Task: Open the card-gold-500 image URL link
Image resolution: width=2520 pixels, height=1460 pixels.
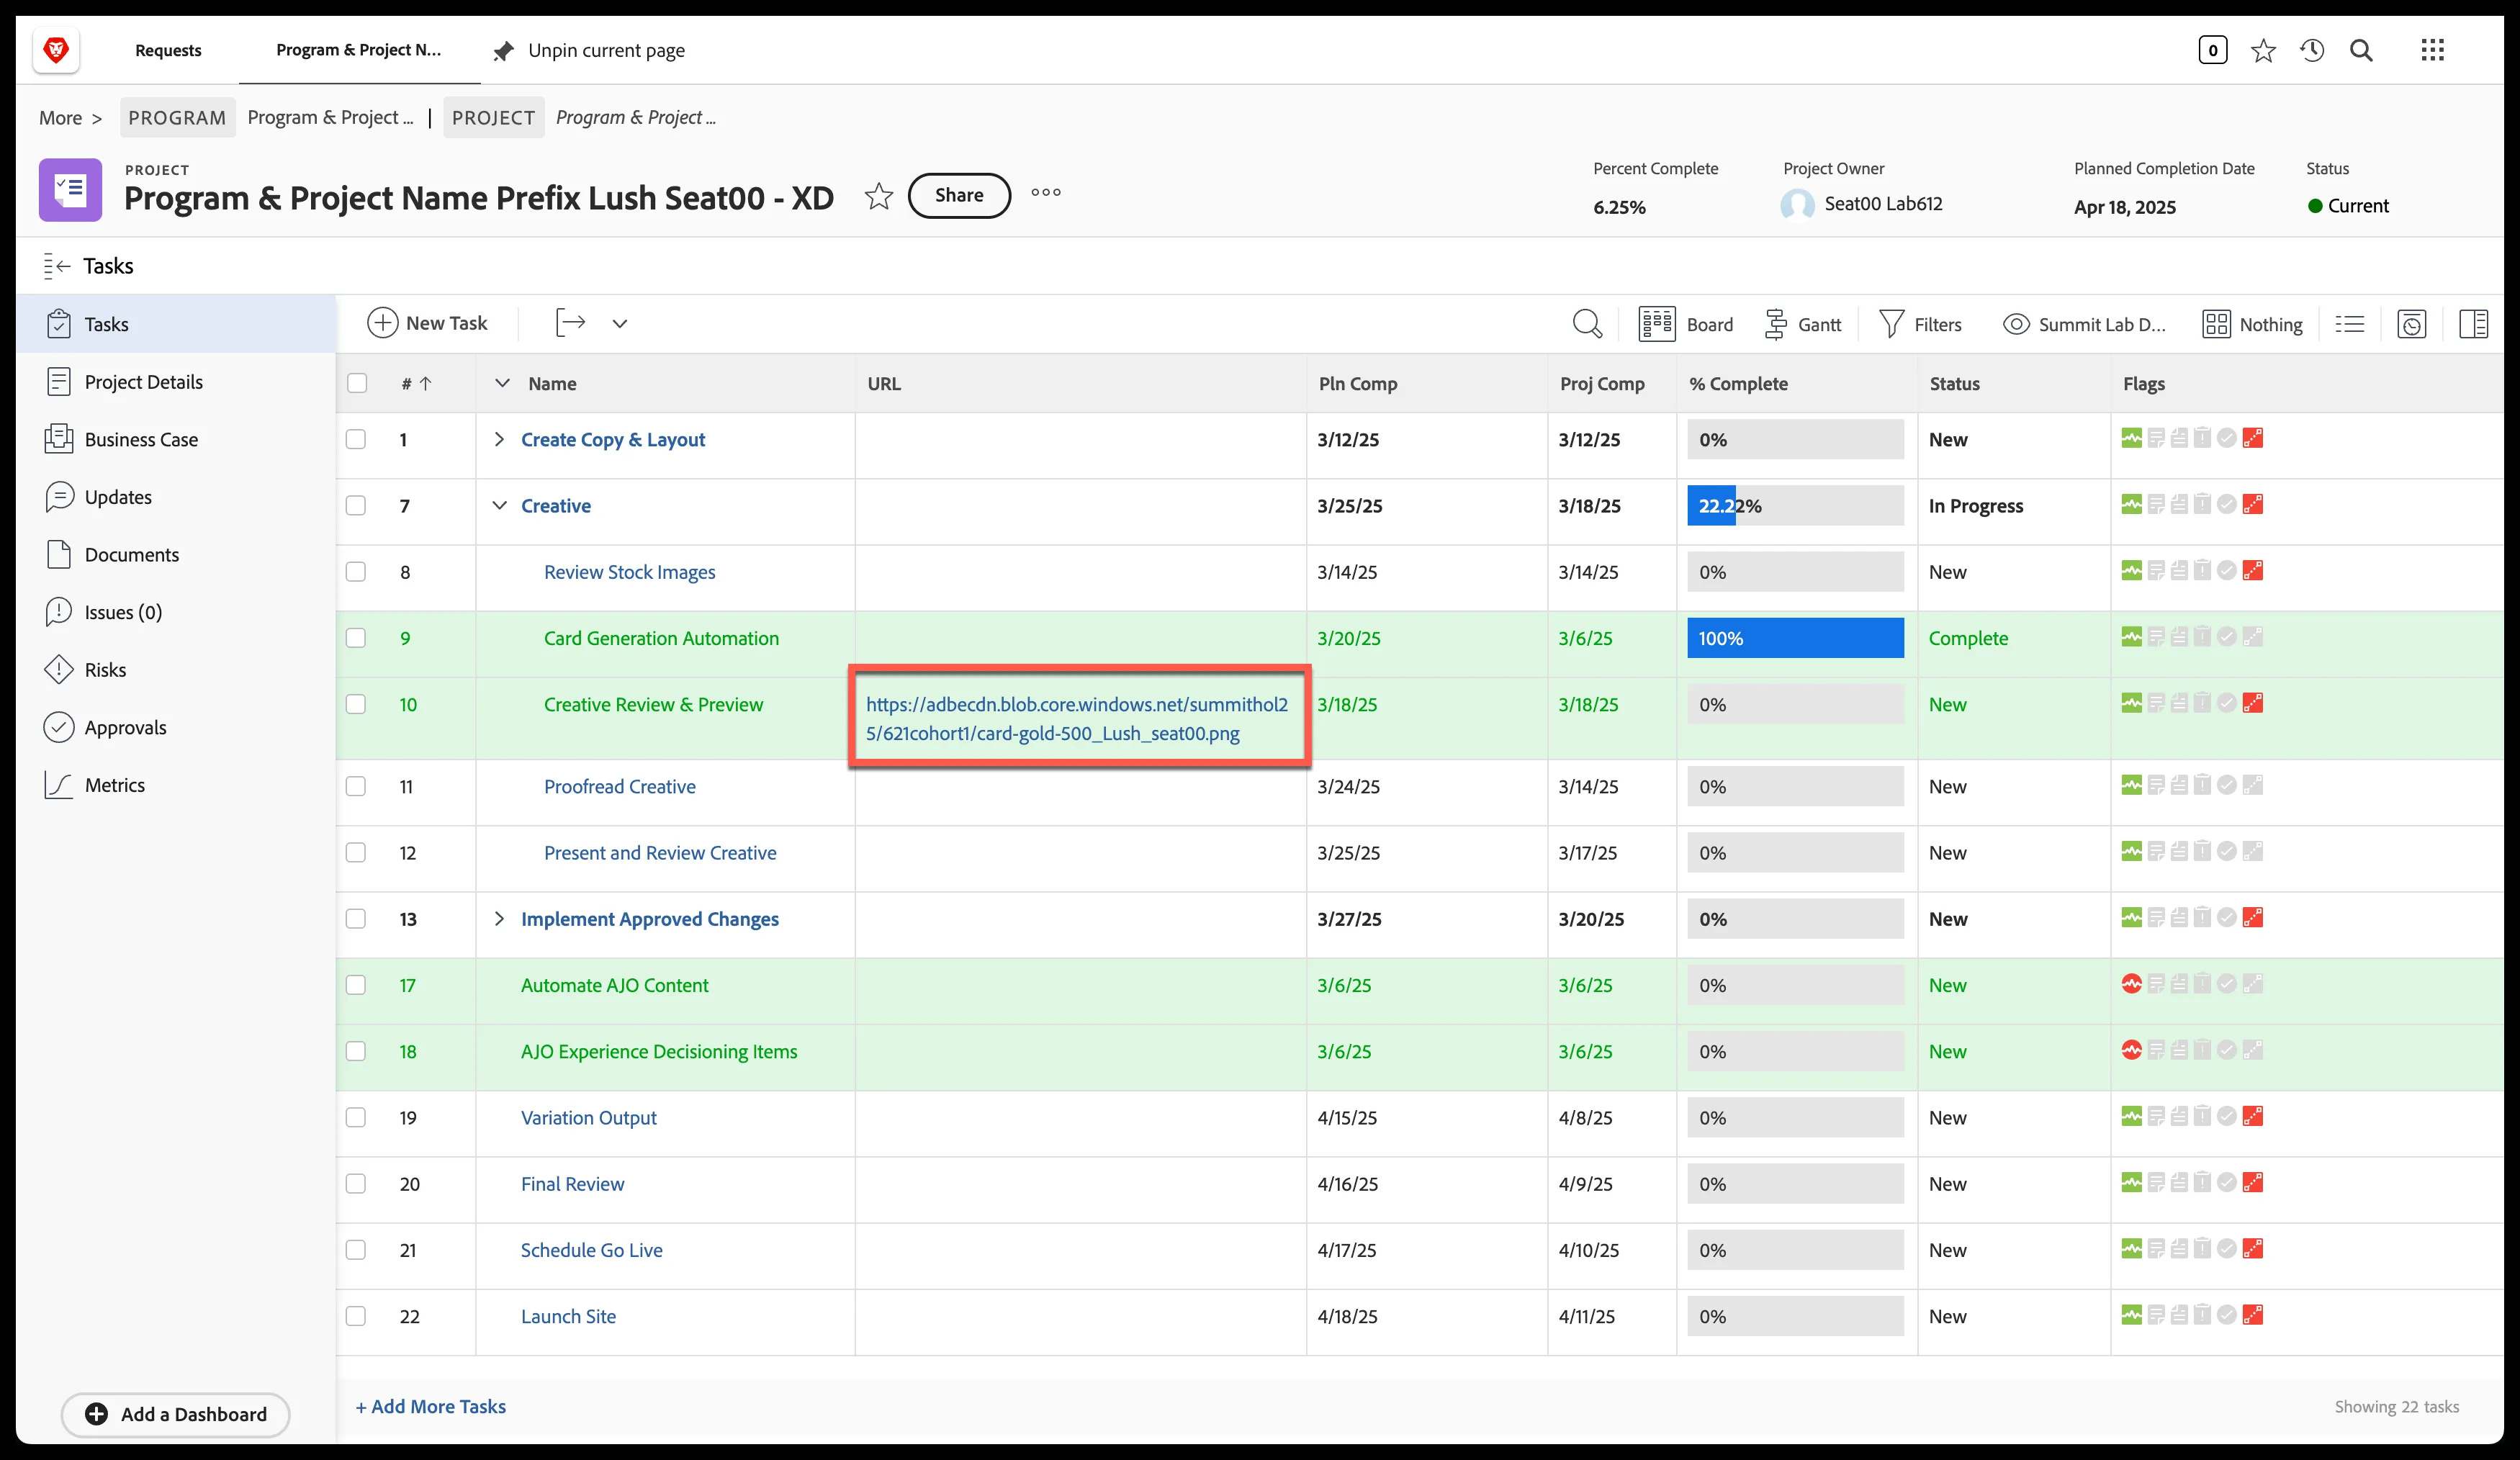Action: (1077, 718)
